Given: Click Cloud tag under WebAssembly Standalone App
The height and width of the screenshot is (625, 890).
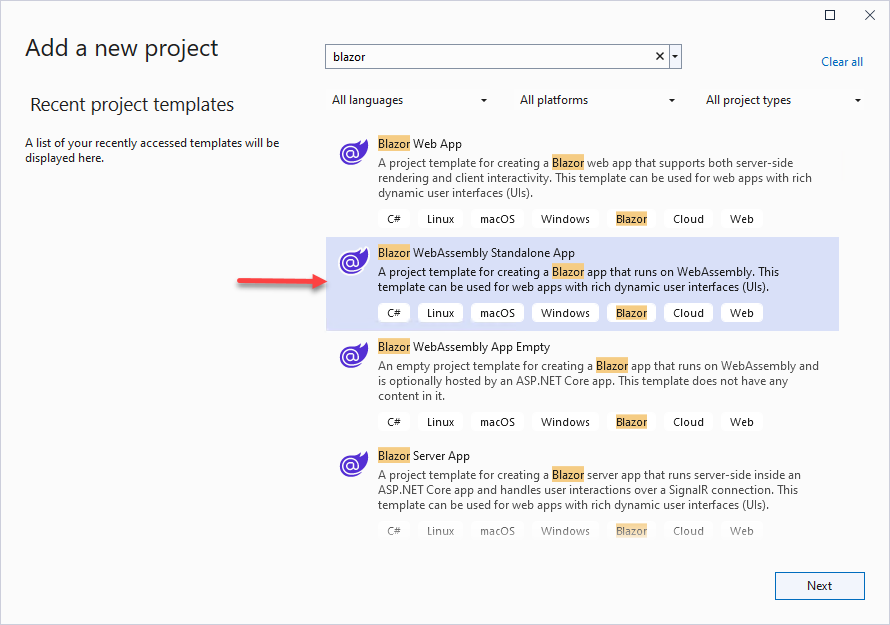Looking at the screenshot, I should (x=688, y=313).
